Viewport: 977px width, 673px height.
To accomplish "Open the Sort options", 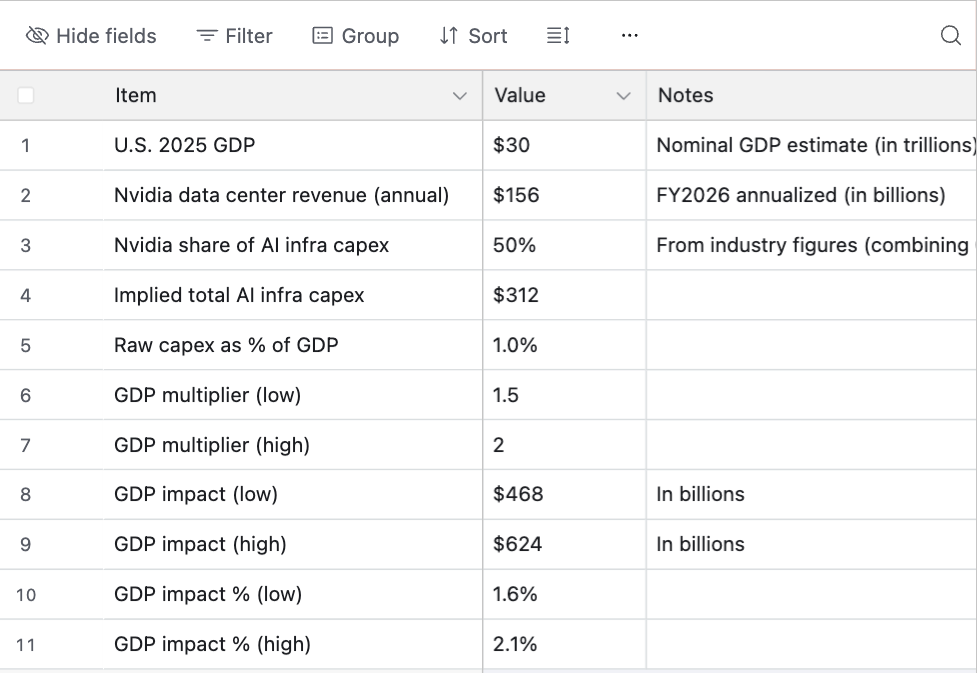I will coord(473,36).
